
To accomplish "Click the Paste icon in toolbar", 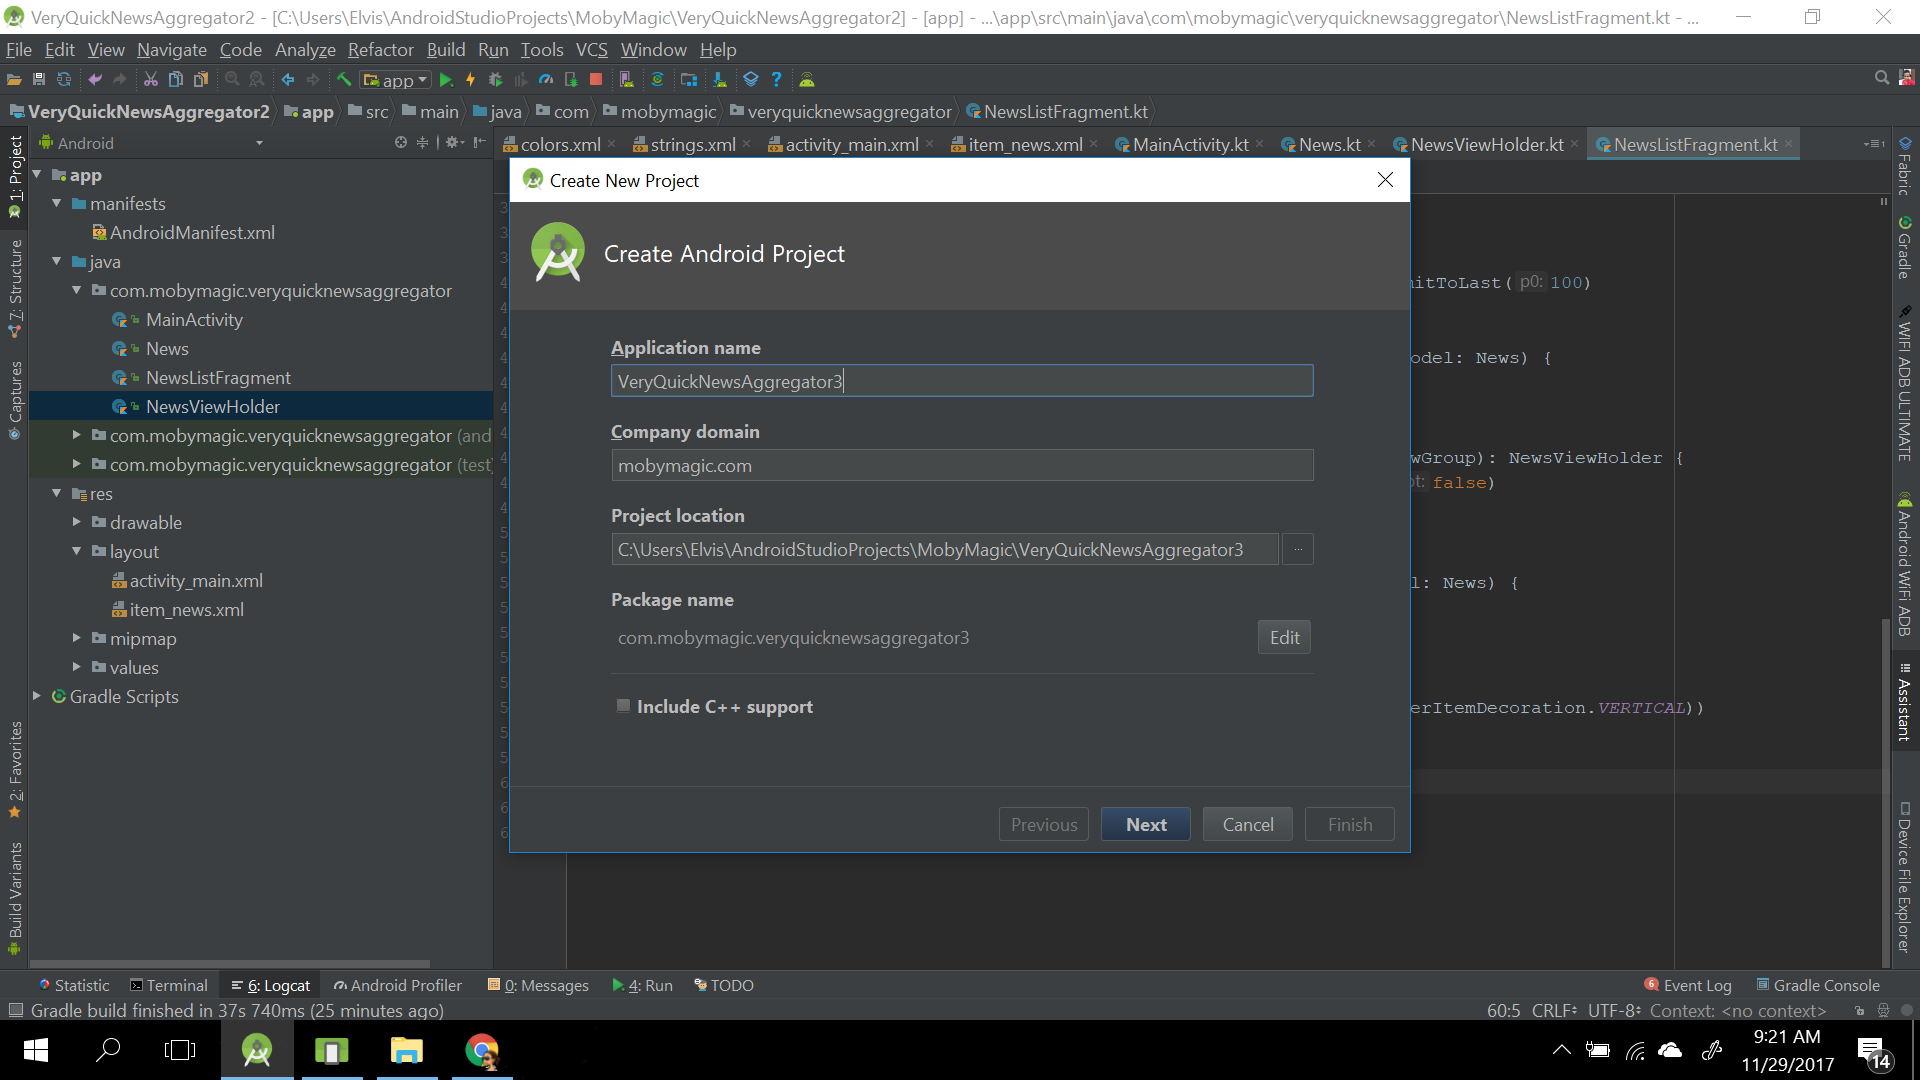I will (201, 80).
